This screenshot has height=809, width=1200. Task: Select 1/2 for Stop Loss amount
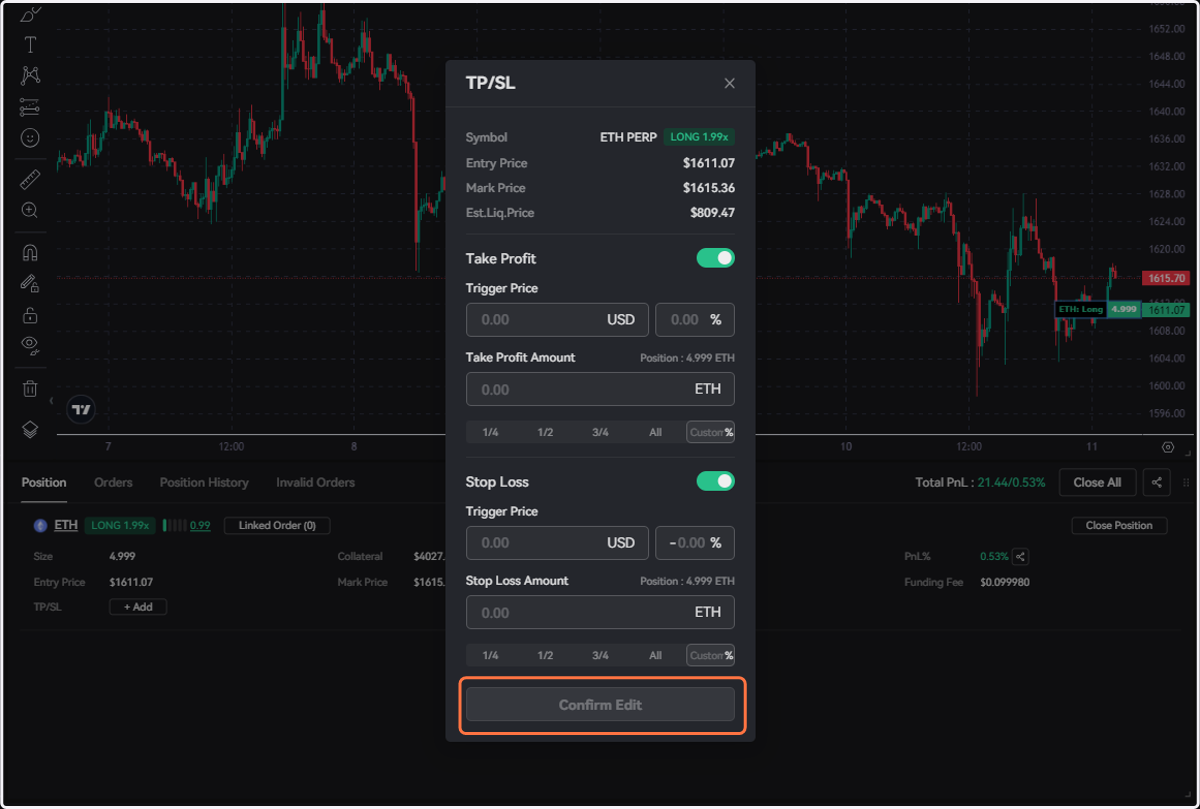(545, 655)
